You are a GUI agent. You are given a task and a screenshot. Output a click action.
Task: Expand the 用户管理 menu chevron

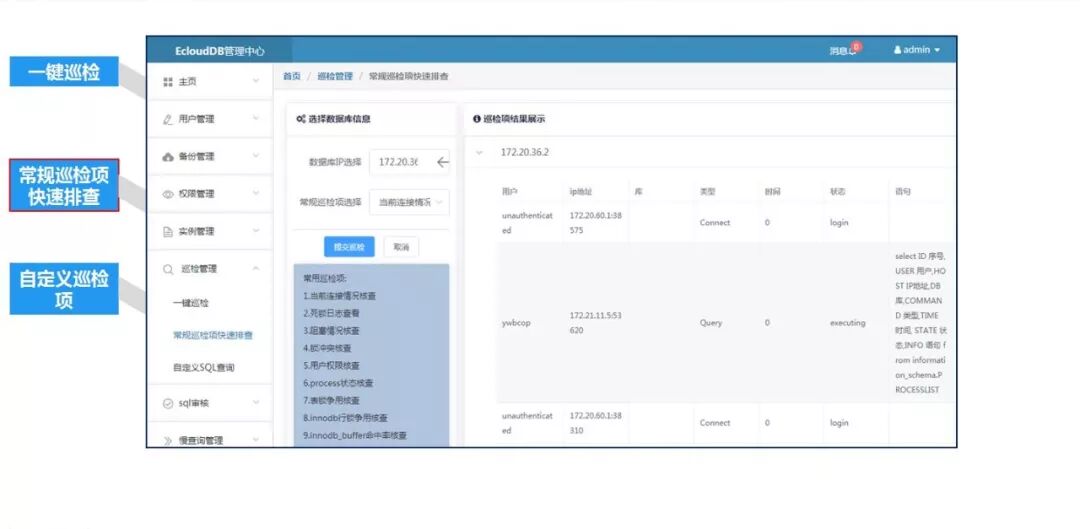coord(256,118)
